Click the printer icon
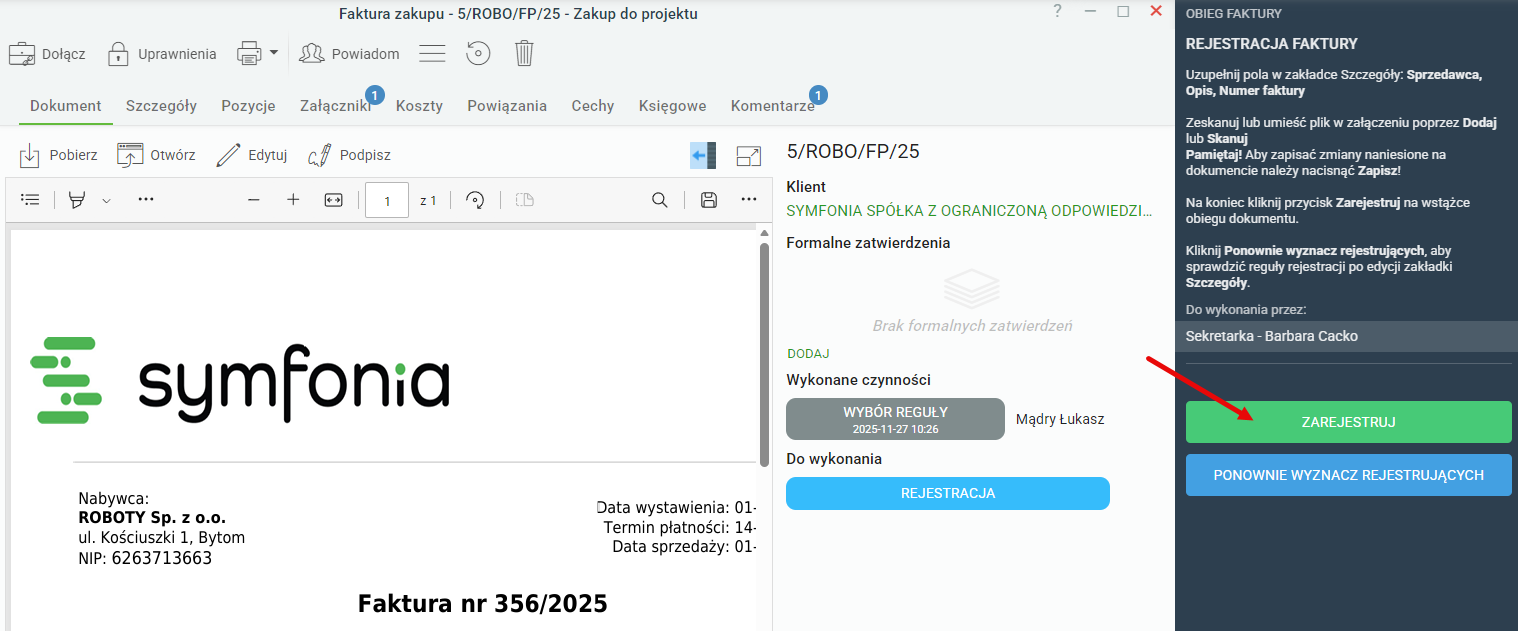The image size is (1518, 631). 249,53
